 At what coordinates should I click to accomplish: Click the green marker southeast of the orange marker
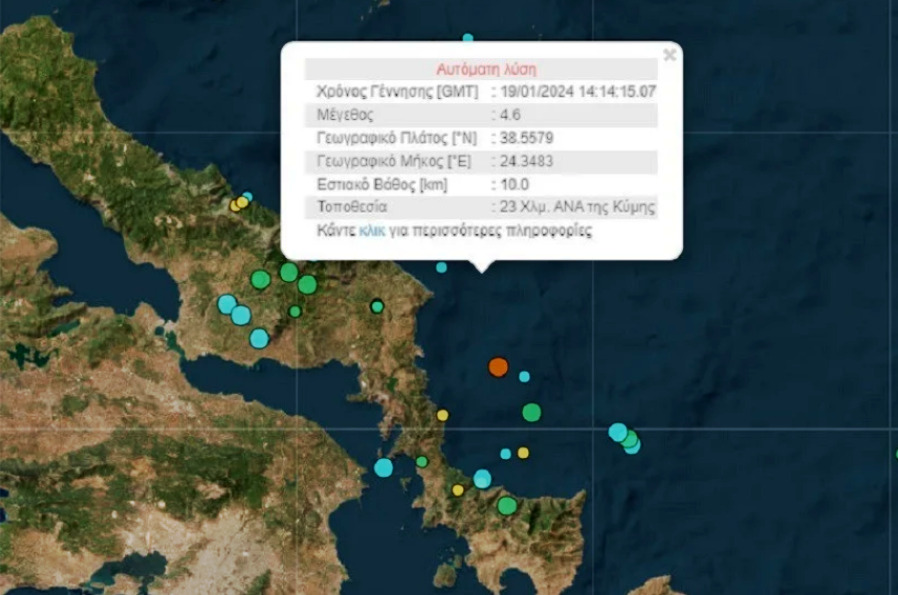tap(531, 412)
